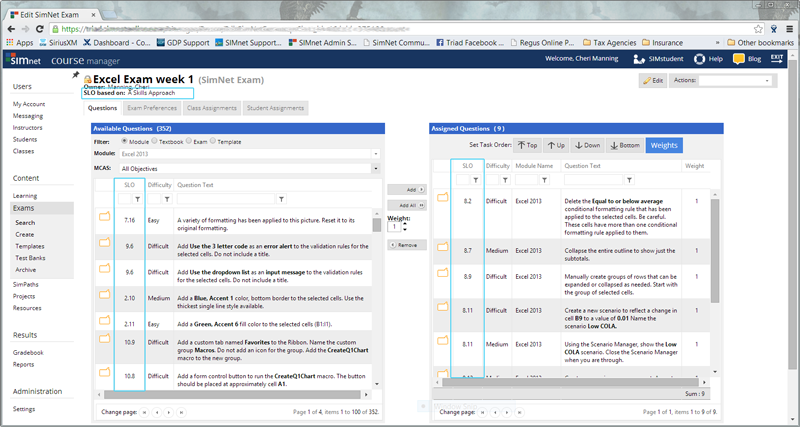Switch to Exam Preferences tab
The image size is (800, 427).
click(x=152, y=108)
